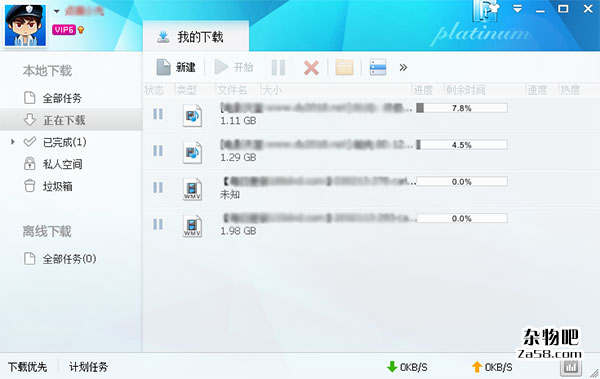The height and width of the screenshot is (379, 600).
Task: Toggle pause on the 1.98 GB download
Action: (158, 224)
